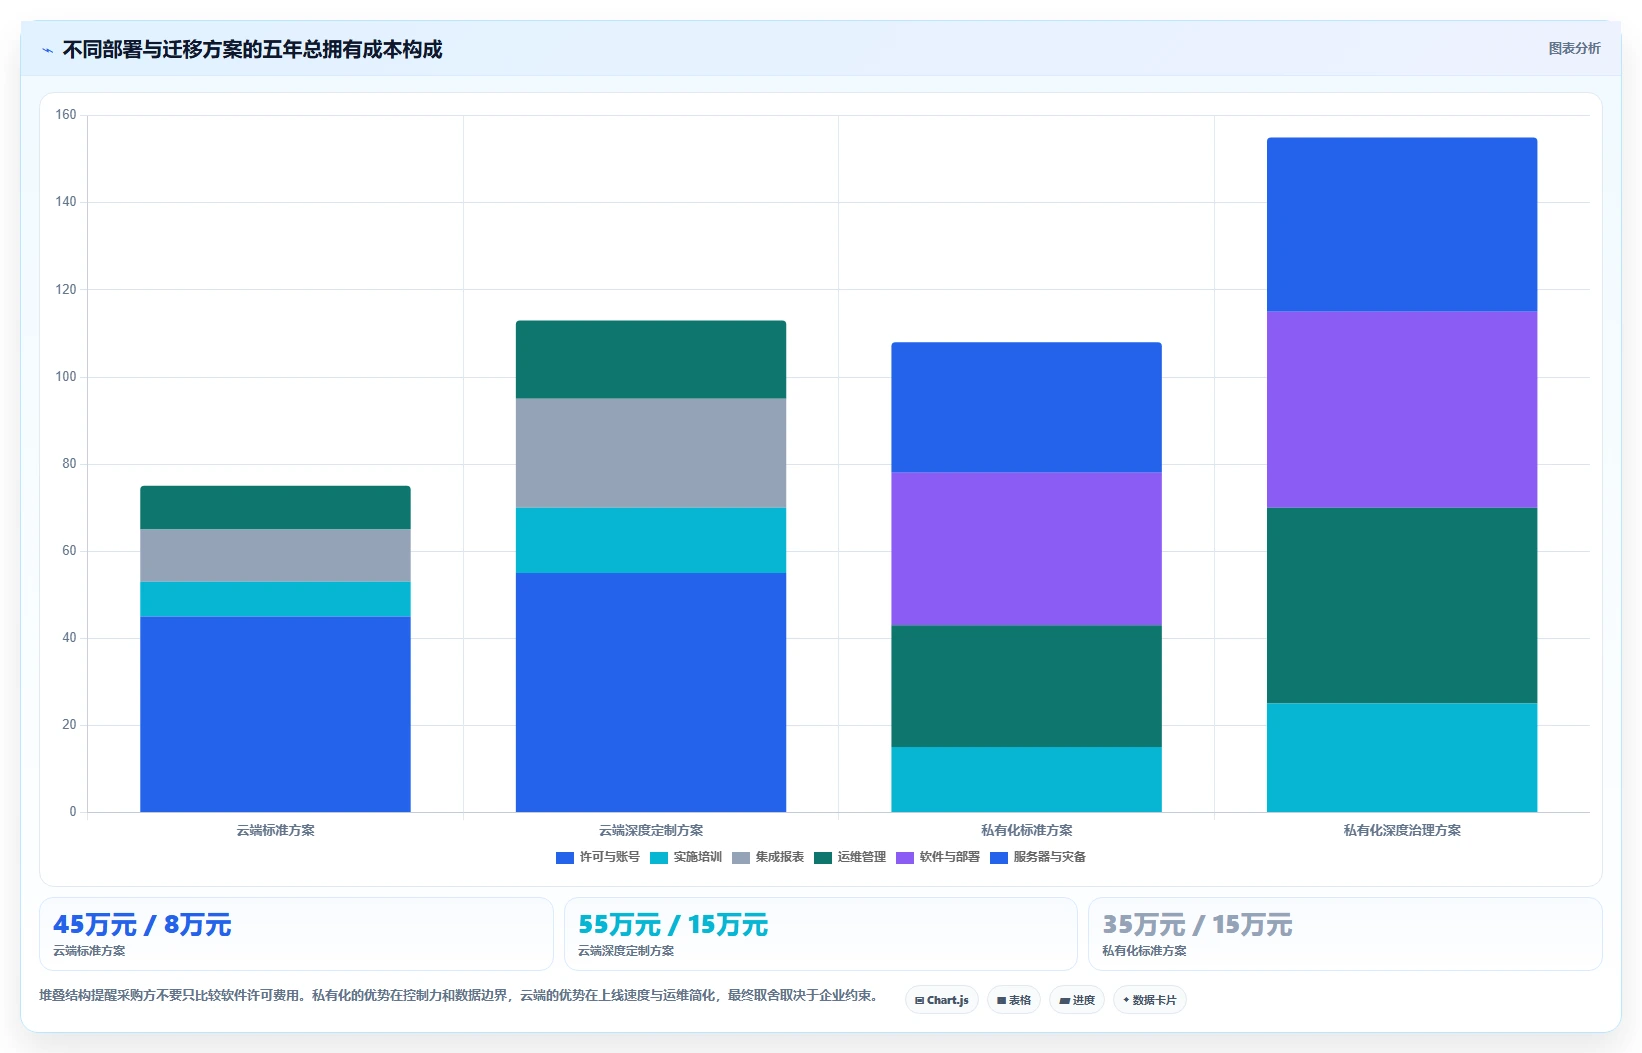This screenshot has width=1642, height=1053.
Task: Click blue 许可与账号 segment of 云端标准方案 bar
Action: pos(275,714)
